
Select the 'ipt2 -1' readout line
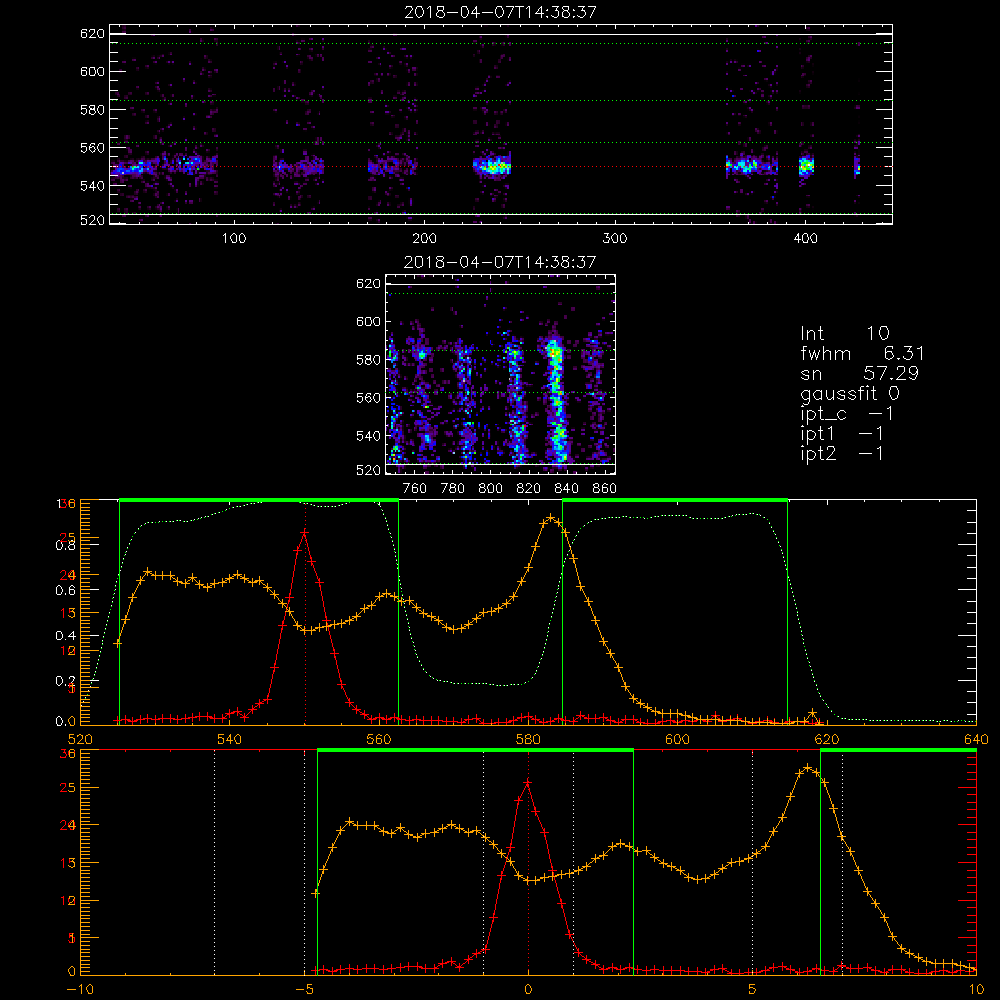(x=842, y=454)
